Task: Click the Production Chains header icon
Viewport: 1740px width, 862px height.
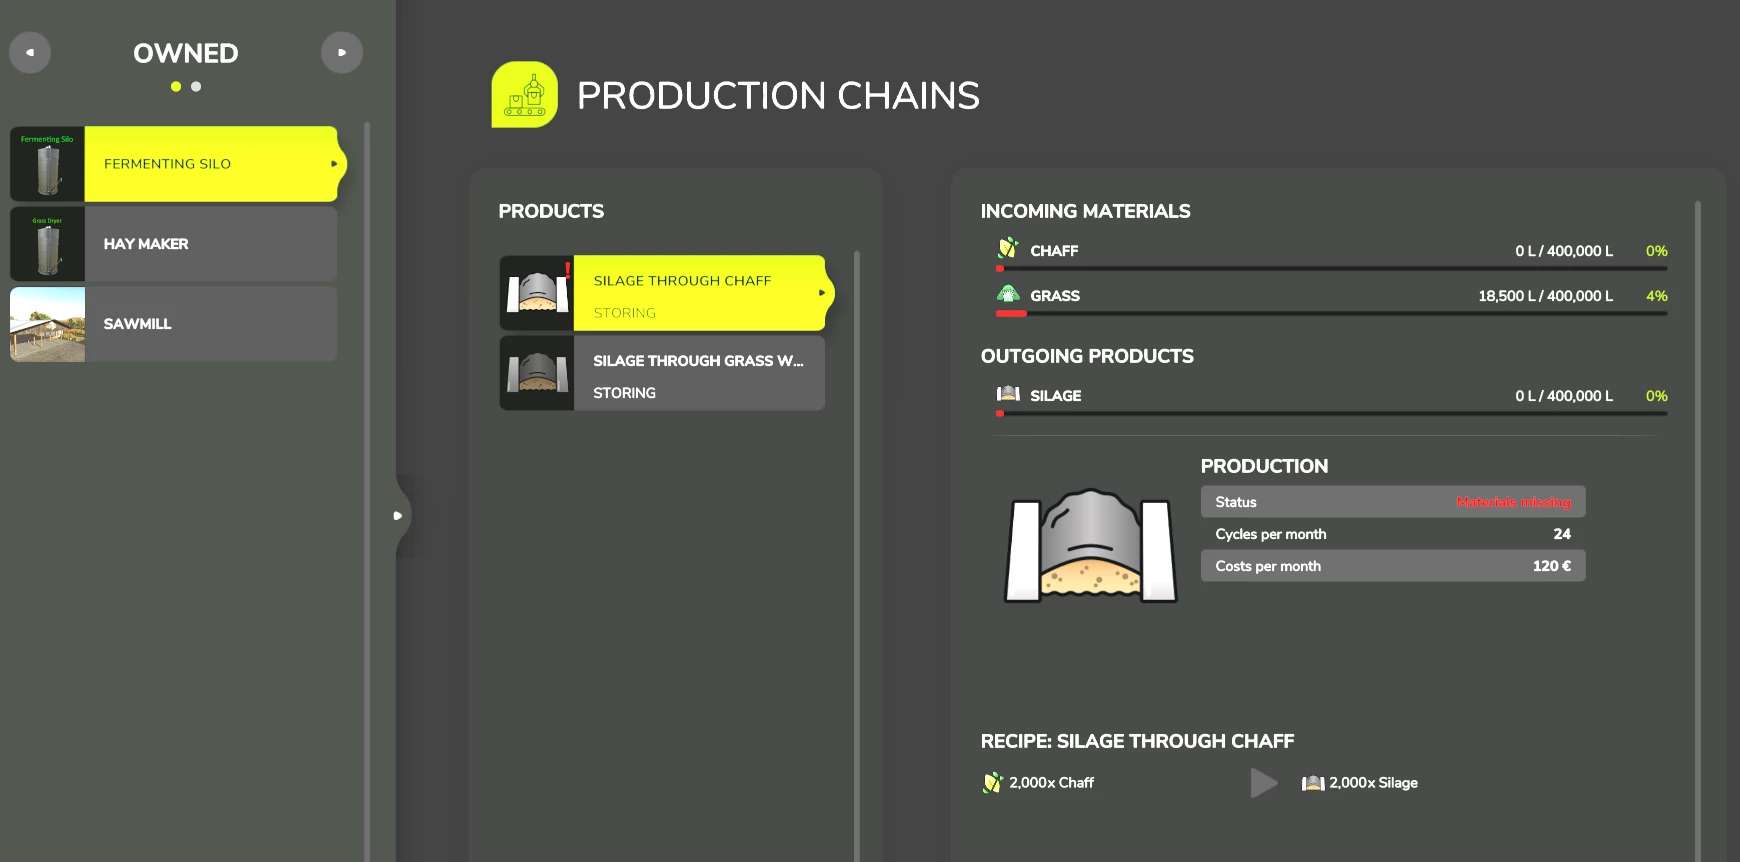Action: (x=524, y=95)
